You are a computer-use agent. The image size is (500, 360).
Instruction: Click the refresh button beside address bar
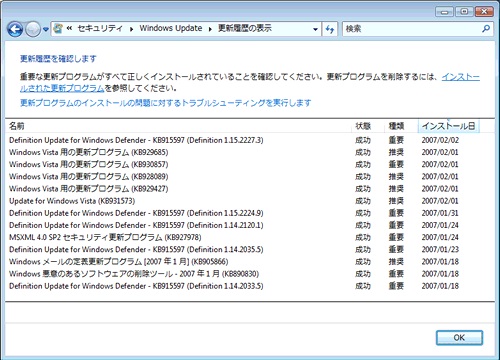(x=330, y=29)
